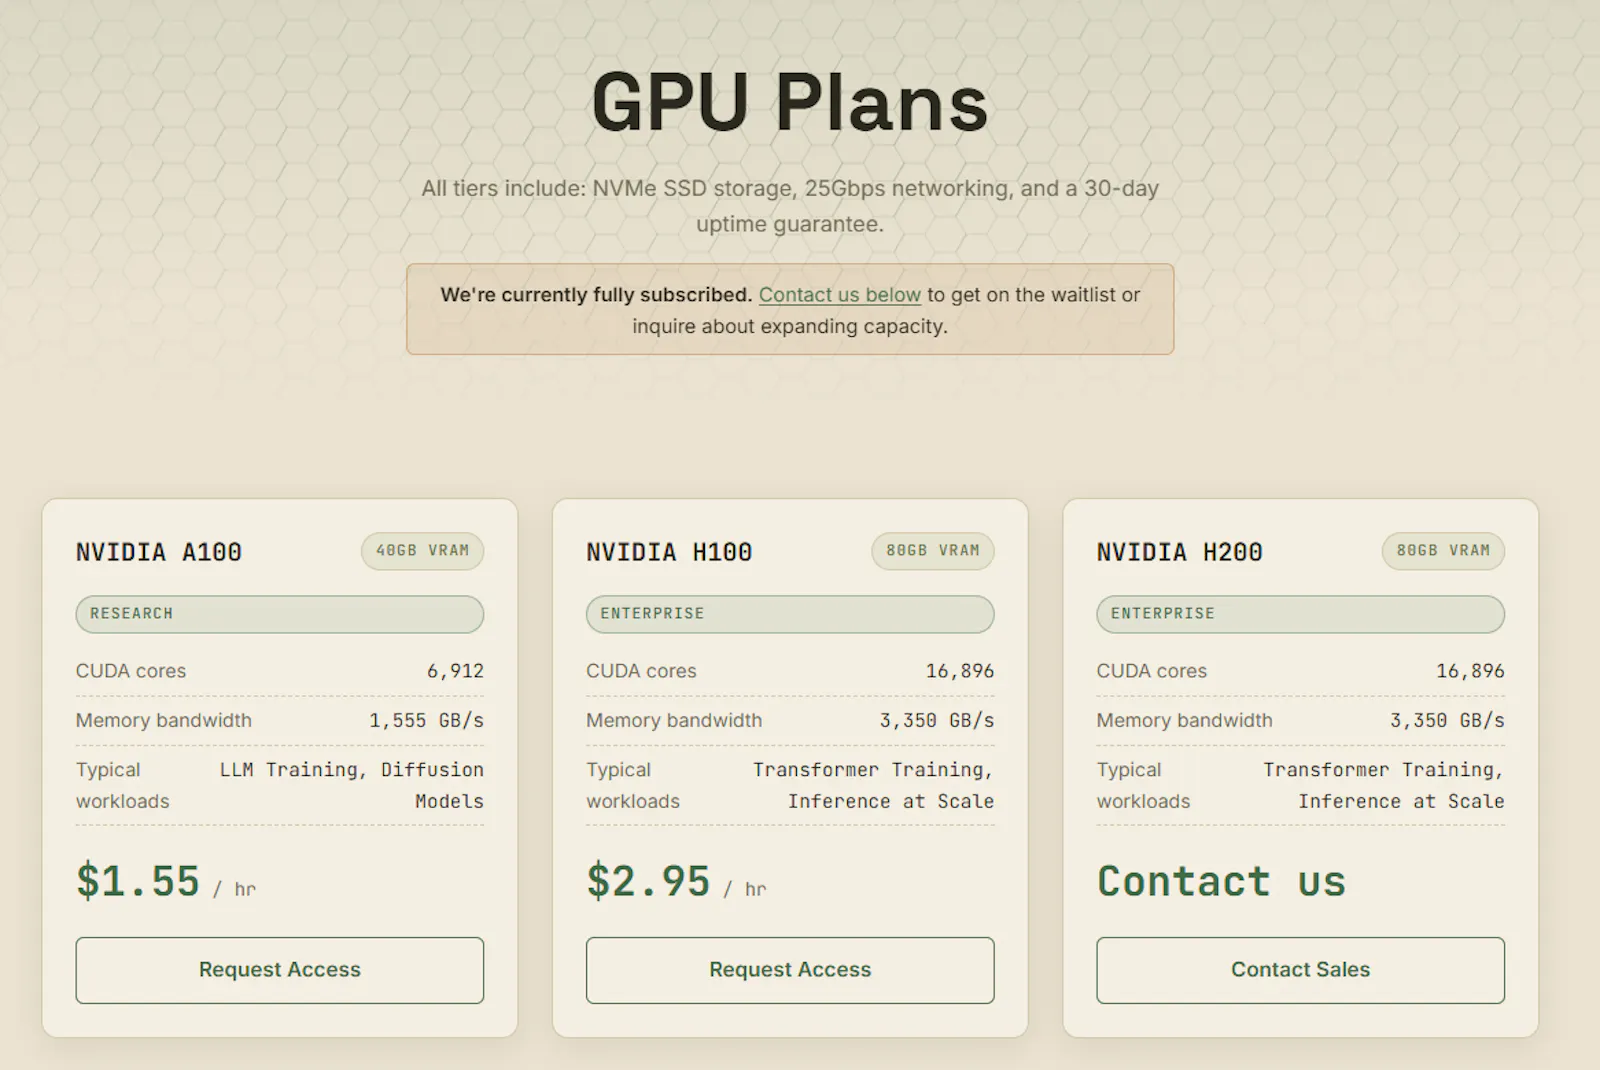Request Access for the NVIDIA A100 plan
The image size is (1600, 1070).
coord(280,970)
